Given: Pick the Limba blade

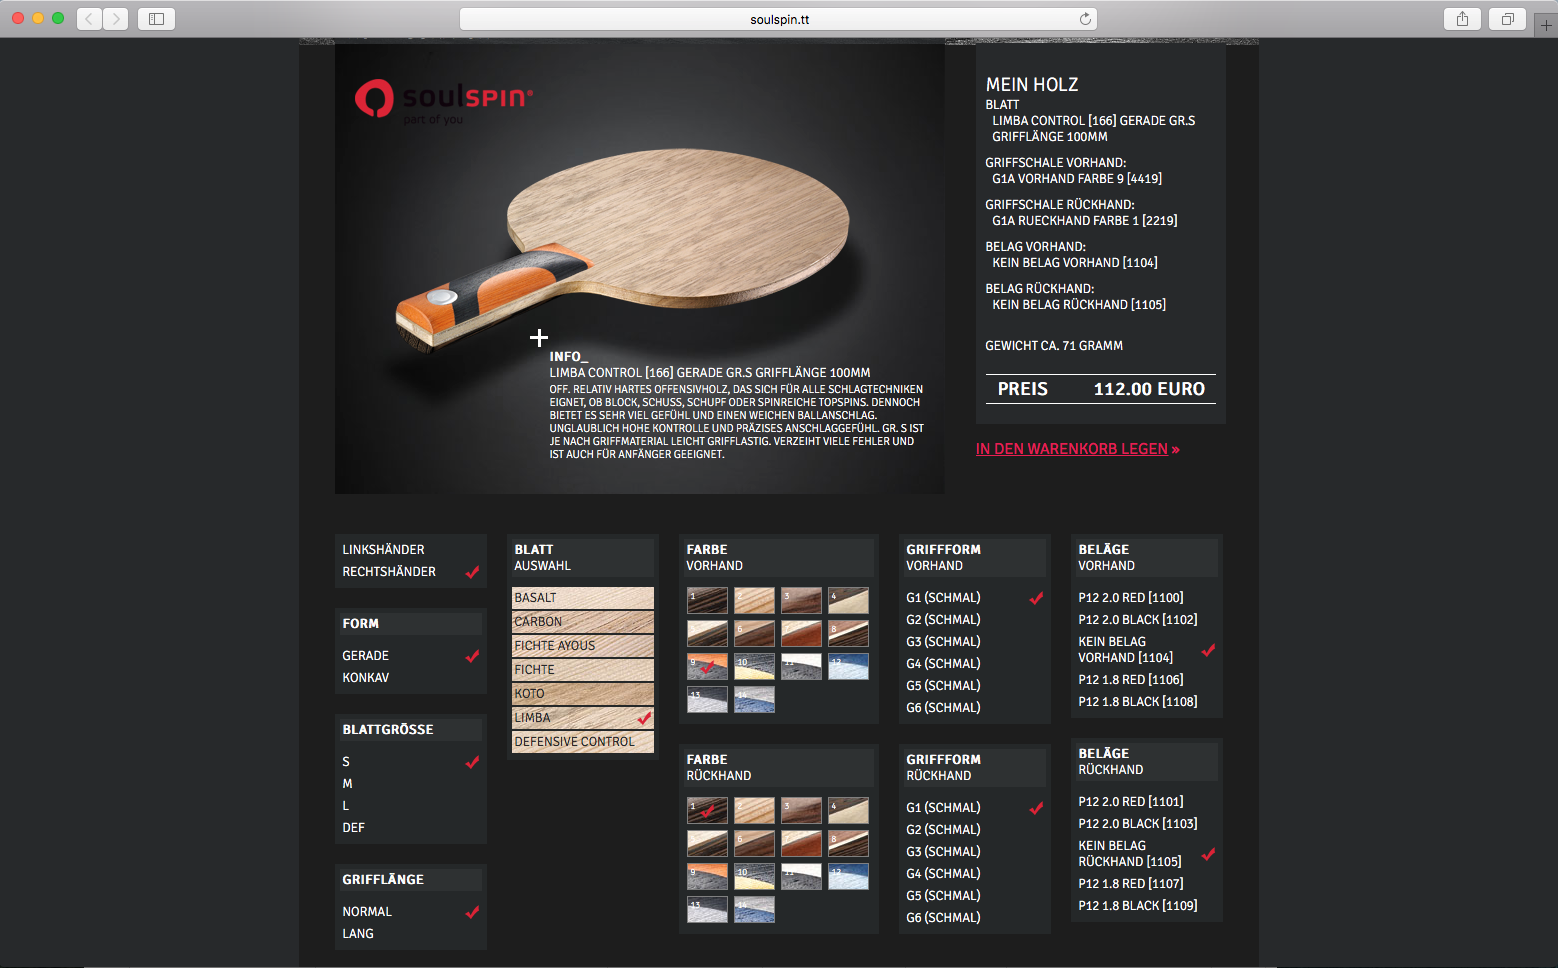Looking at the screenshot, I should click(583, 718).
